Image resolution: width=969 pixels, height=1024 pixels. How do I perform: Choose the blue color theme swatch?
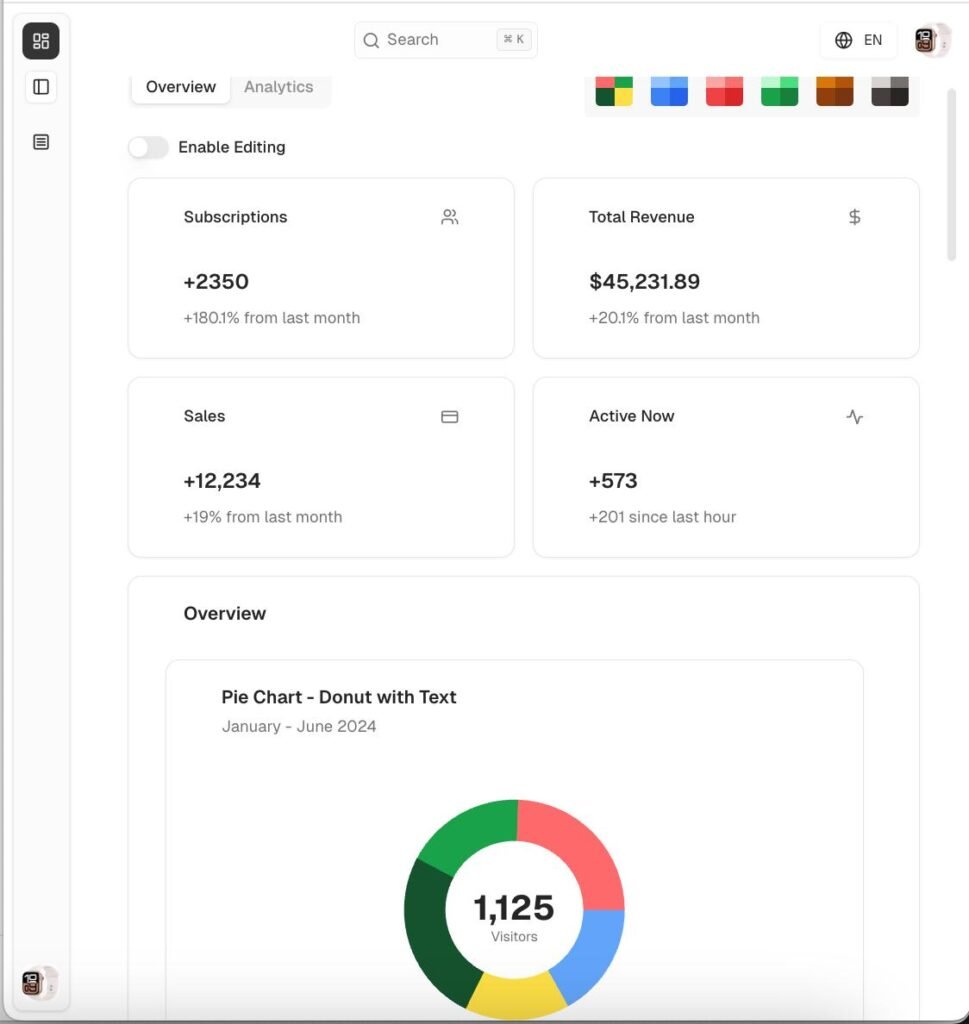click(x=669, y=92)
